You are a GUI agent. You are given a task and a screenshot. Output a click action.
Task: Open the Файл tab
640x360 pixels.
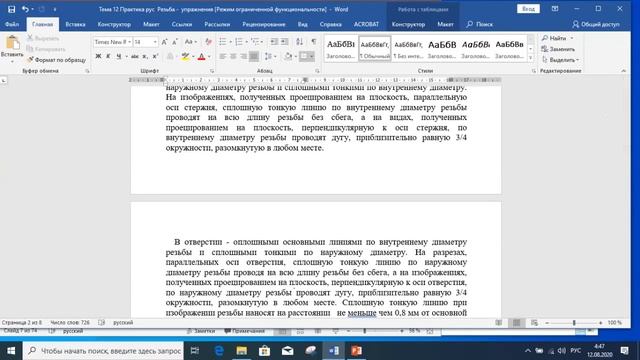[12, 24]
